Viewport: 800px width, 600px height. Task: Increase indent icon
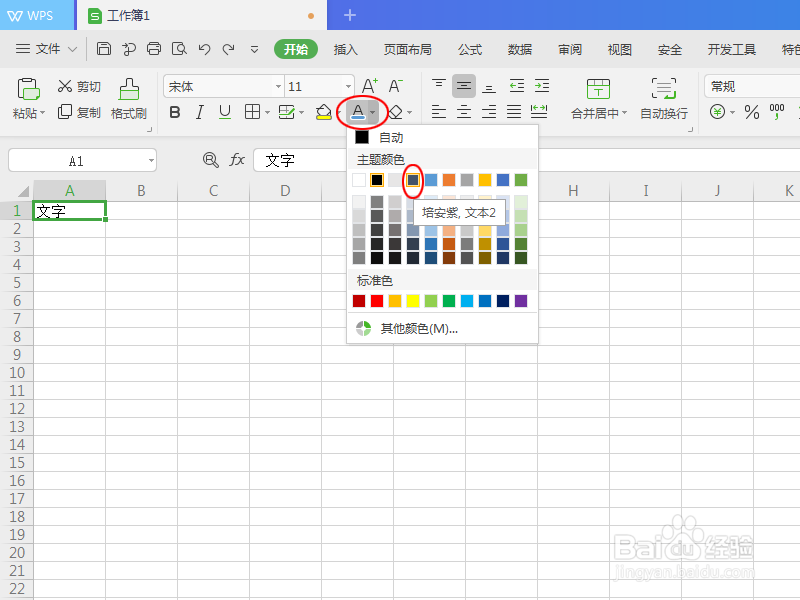542,86
